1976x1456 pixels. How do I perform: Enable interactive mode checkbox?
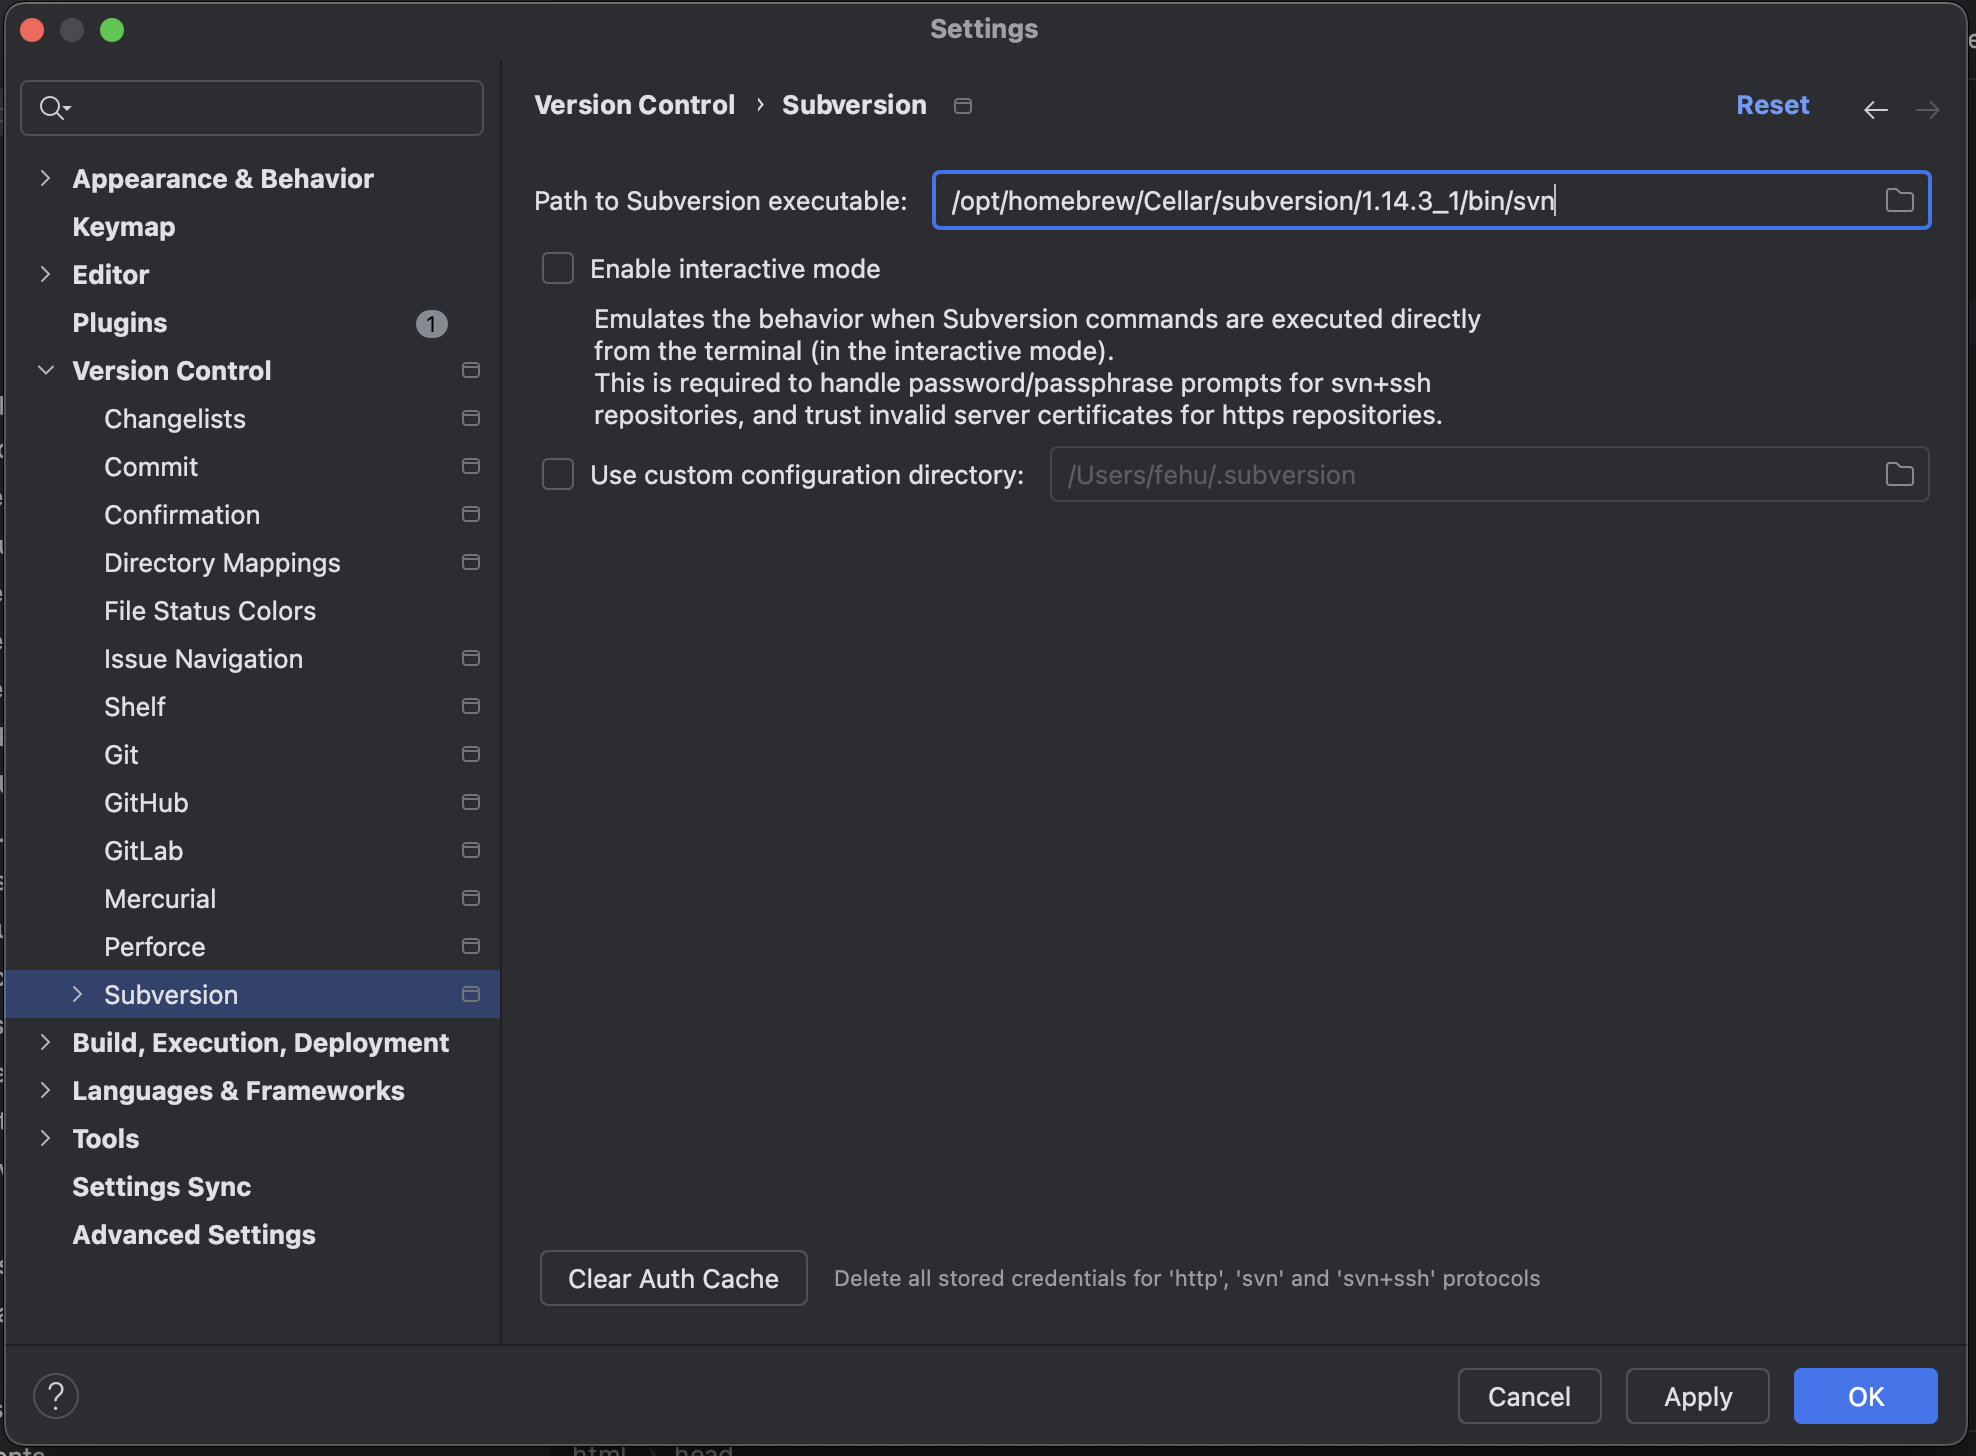click(558, 268)
